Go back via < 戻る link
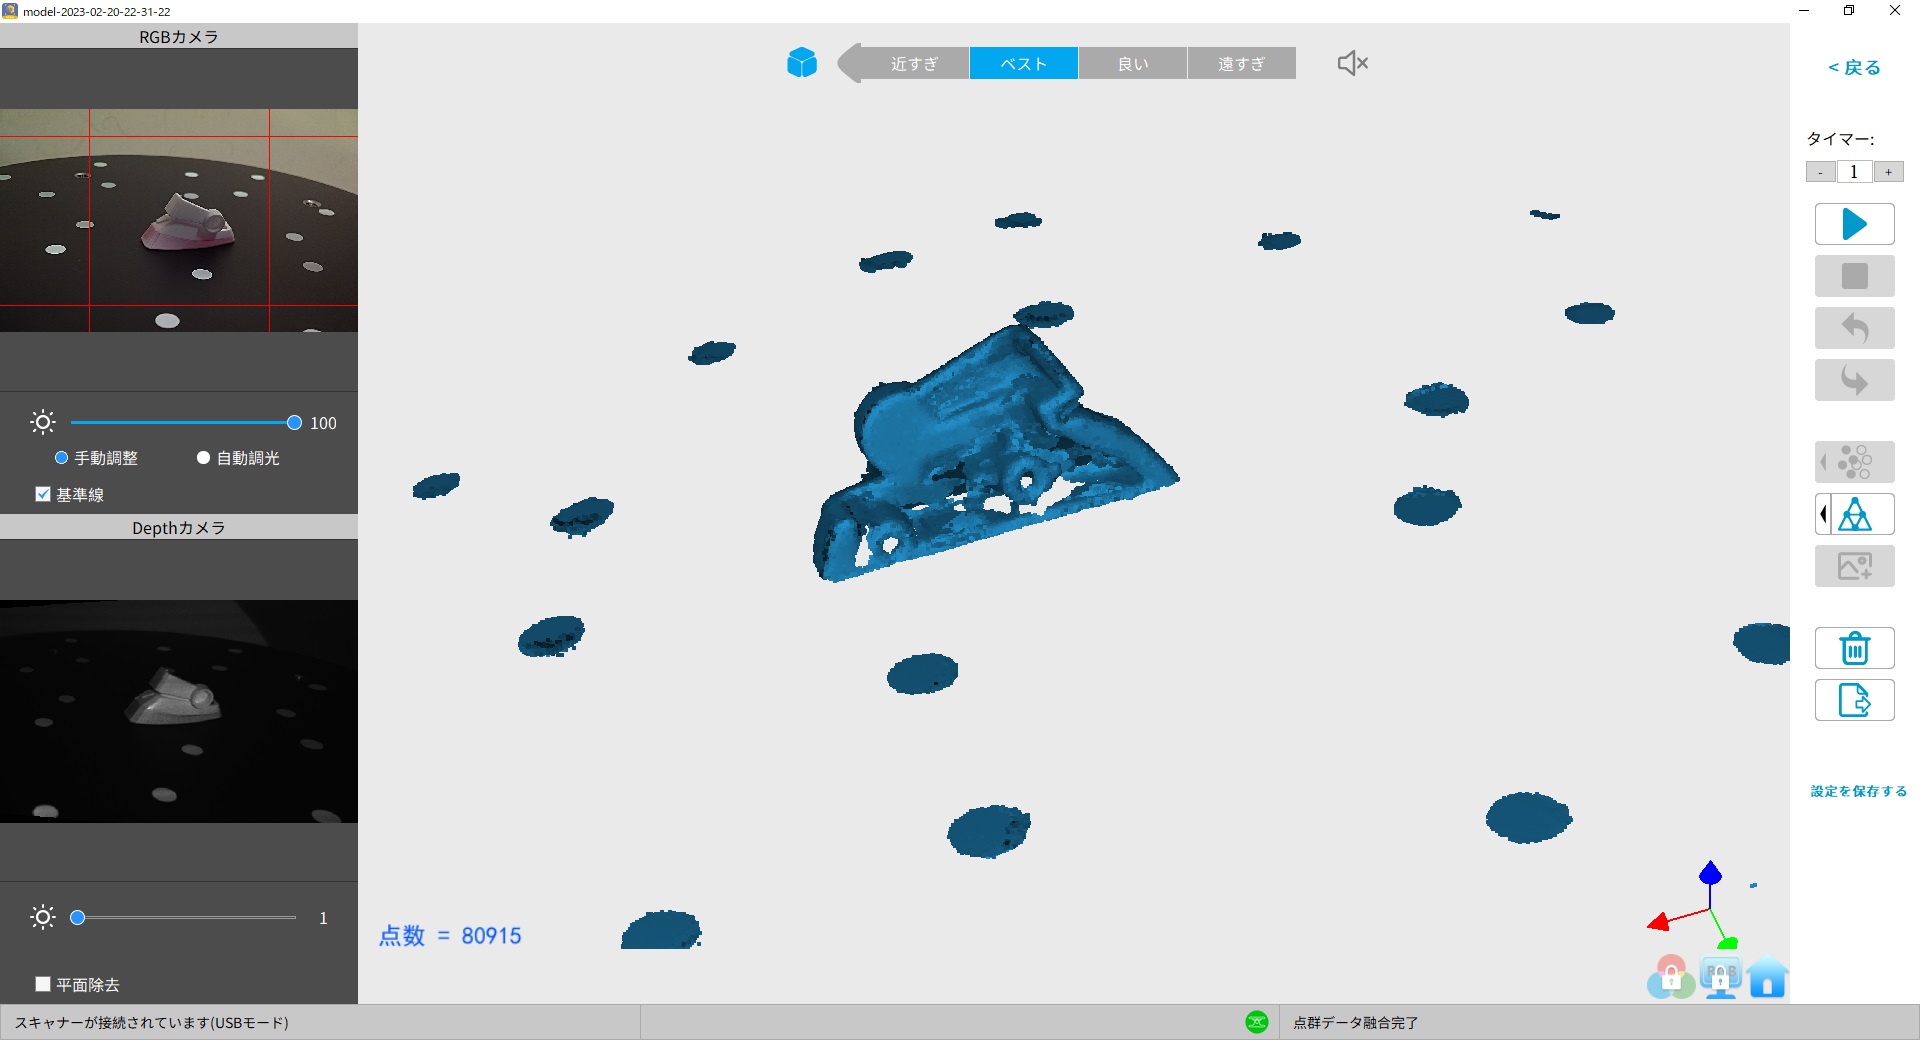The width and height of the screenshot is (1920, 1040). click(x=1854, y=68)
